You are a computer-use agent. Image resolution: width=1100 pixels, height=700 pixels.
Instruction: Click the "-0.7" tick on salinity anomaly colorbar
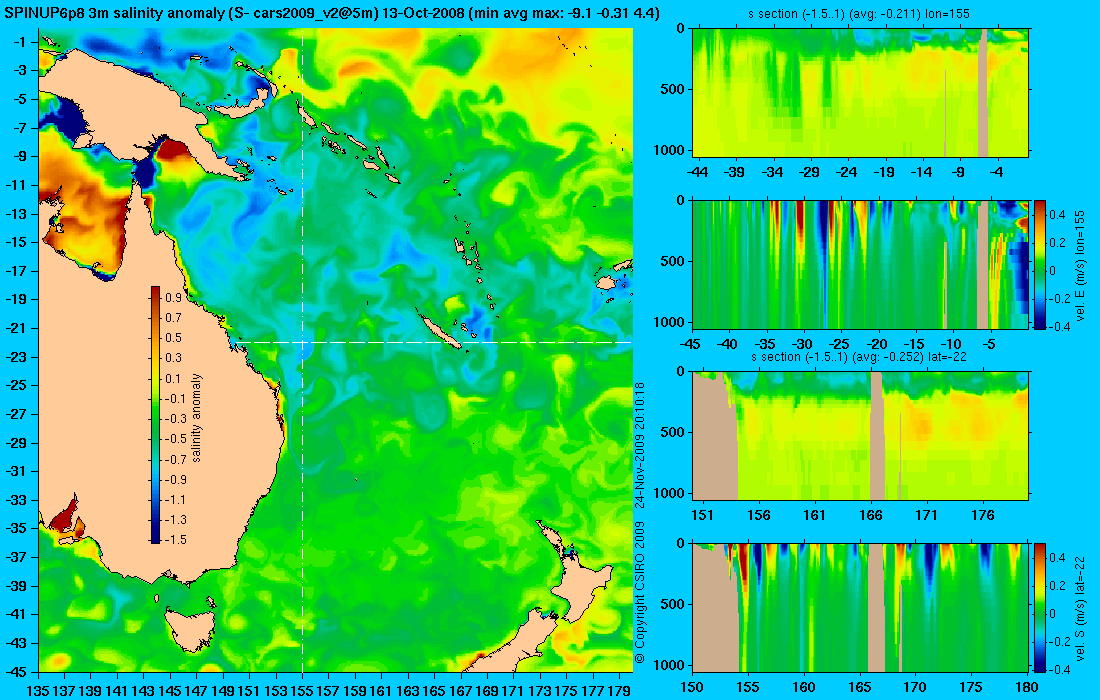pyautogui.click(x=175, y=459)
